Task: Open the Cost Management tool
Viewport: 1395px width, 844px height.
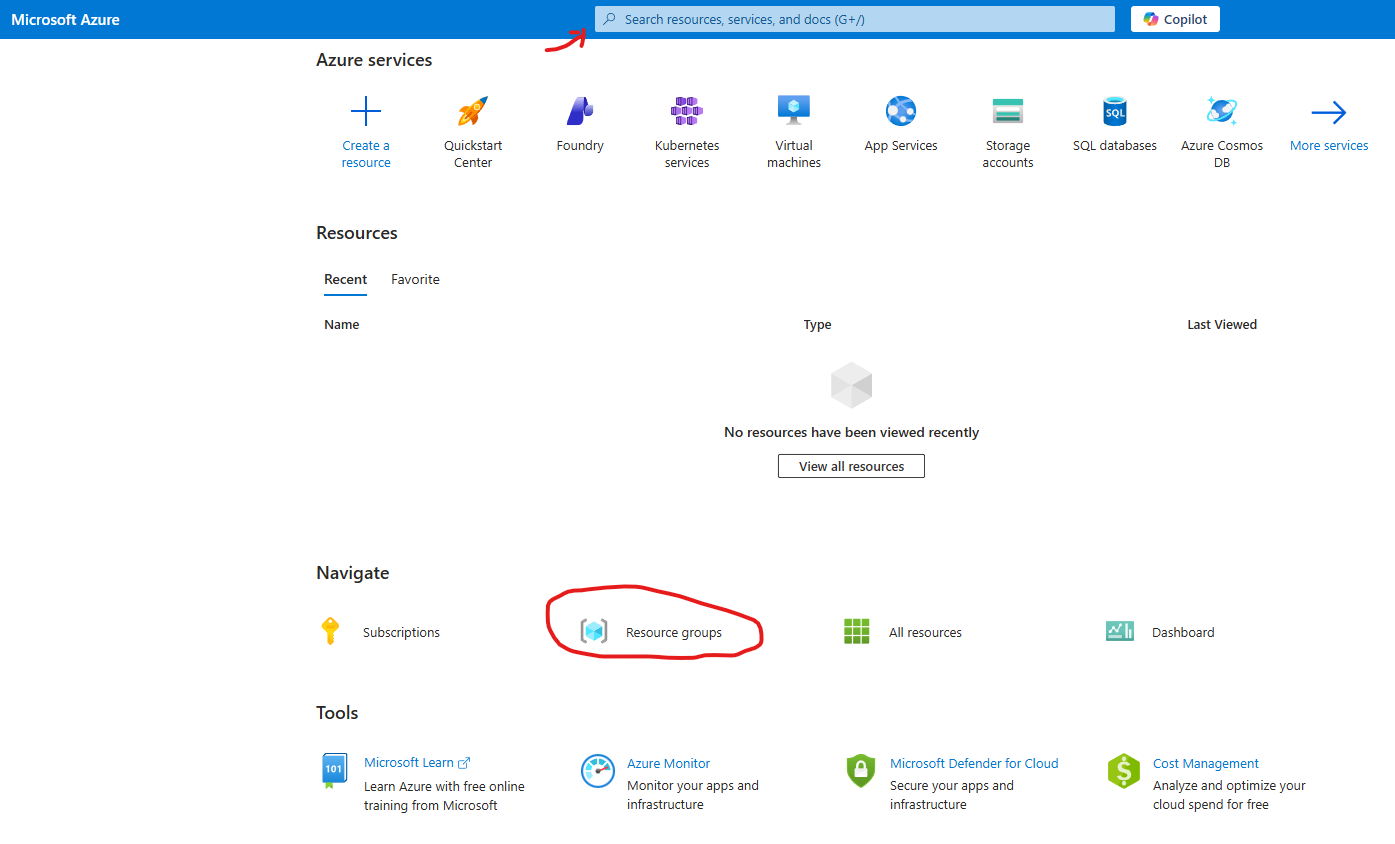Action: pos(1205,763)
